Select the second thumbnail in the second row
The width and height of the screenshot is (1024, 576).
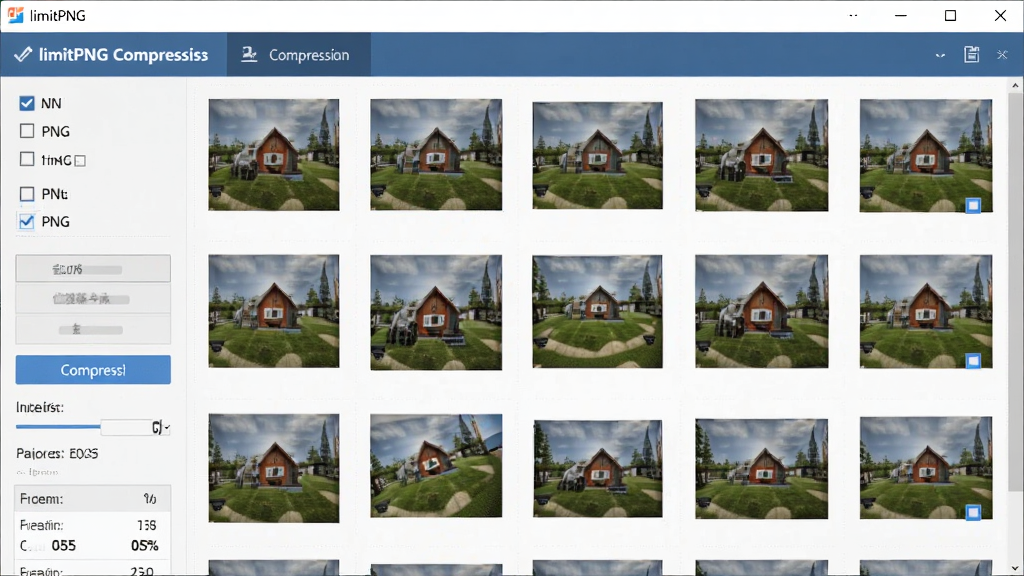click(436, 312)
